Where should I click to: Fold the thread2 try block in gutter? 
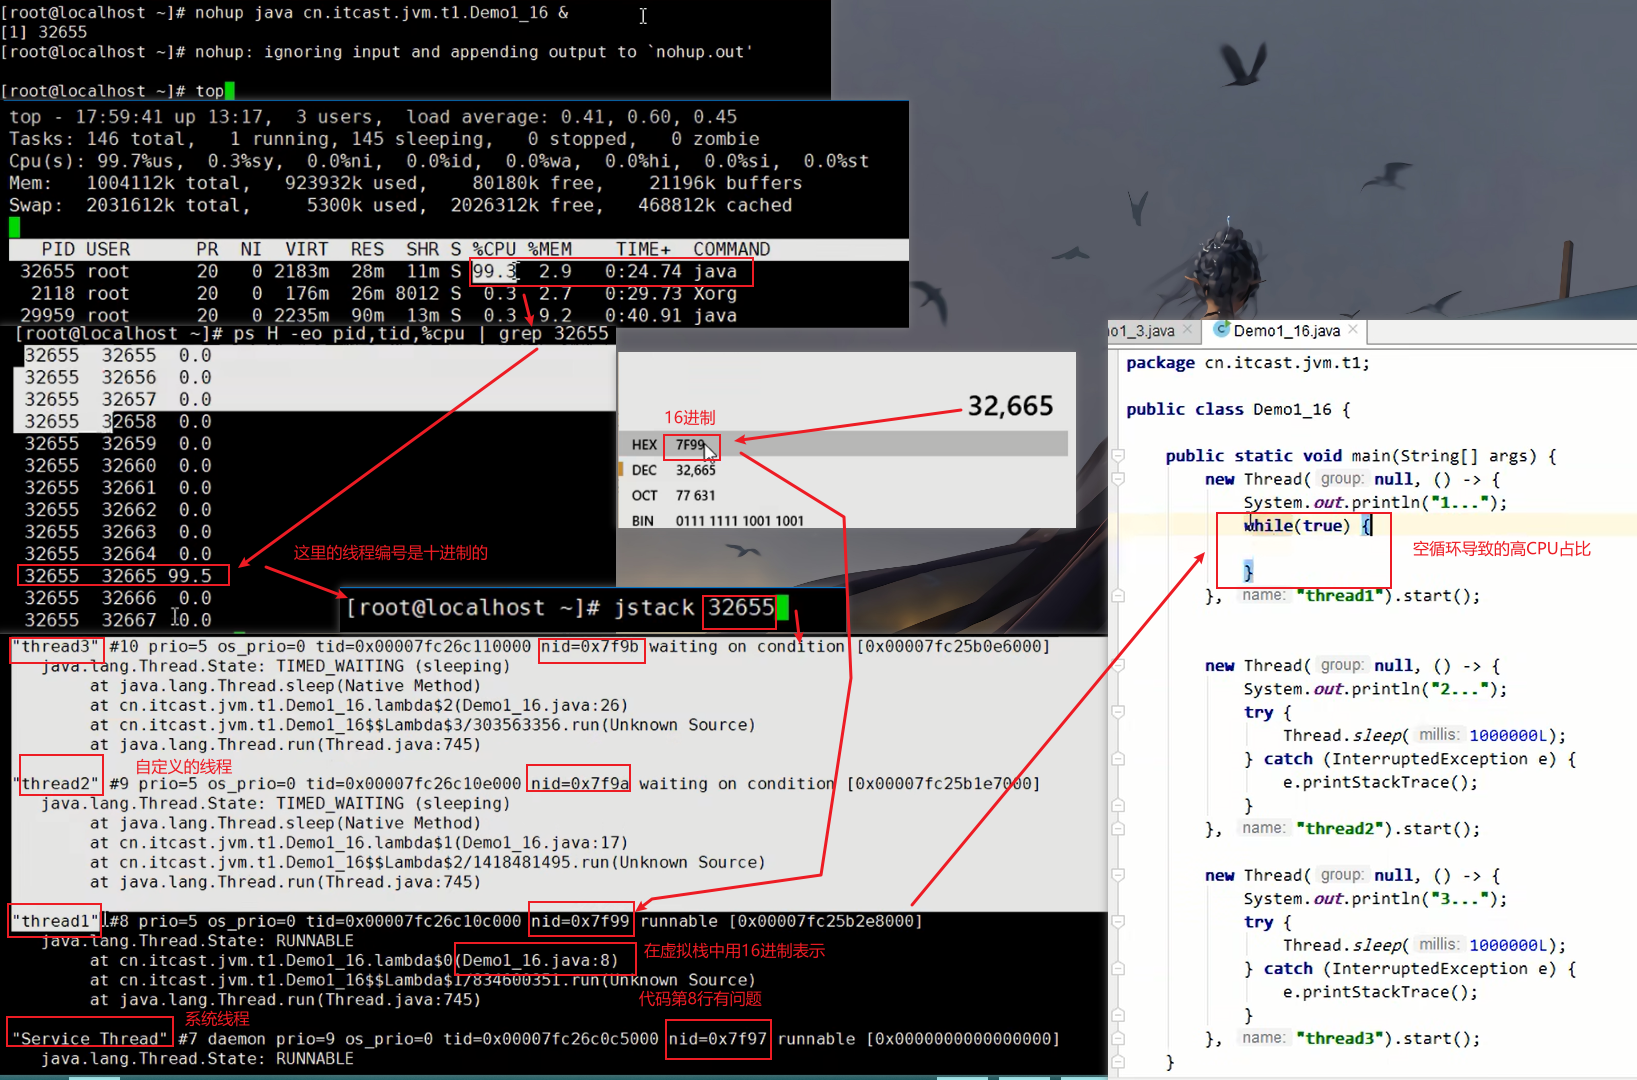click(1118, 713)
